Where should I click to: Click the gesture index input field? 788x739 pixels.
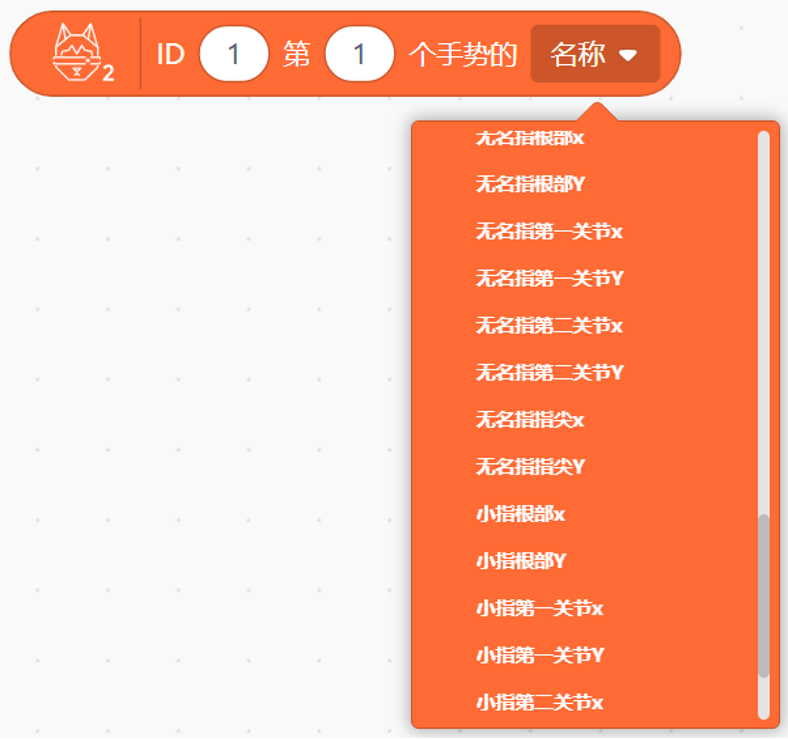pos(360,54)
